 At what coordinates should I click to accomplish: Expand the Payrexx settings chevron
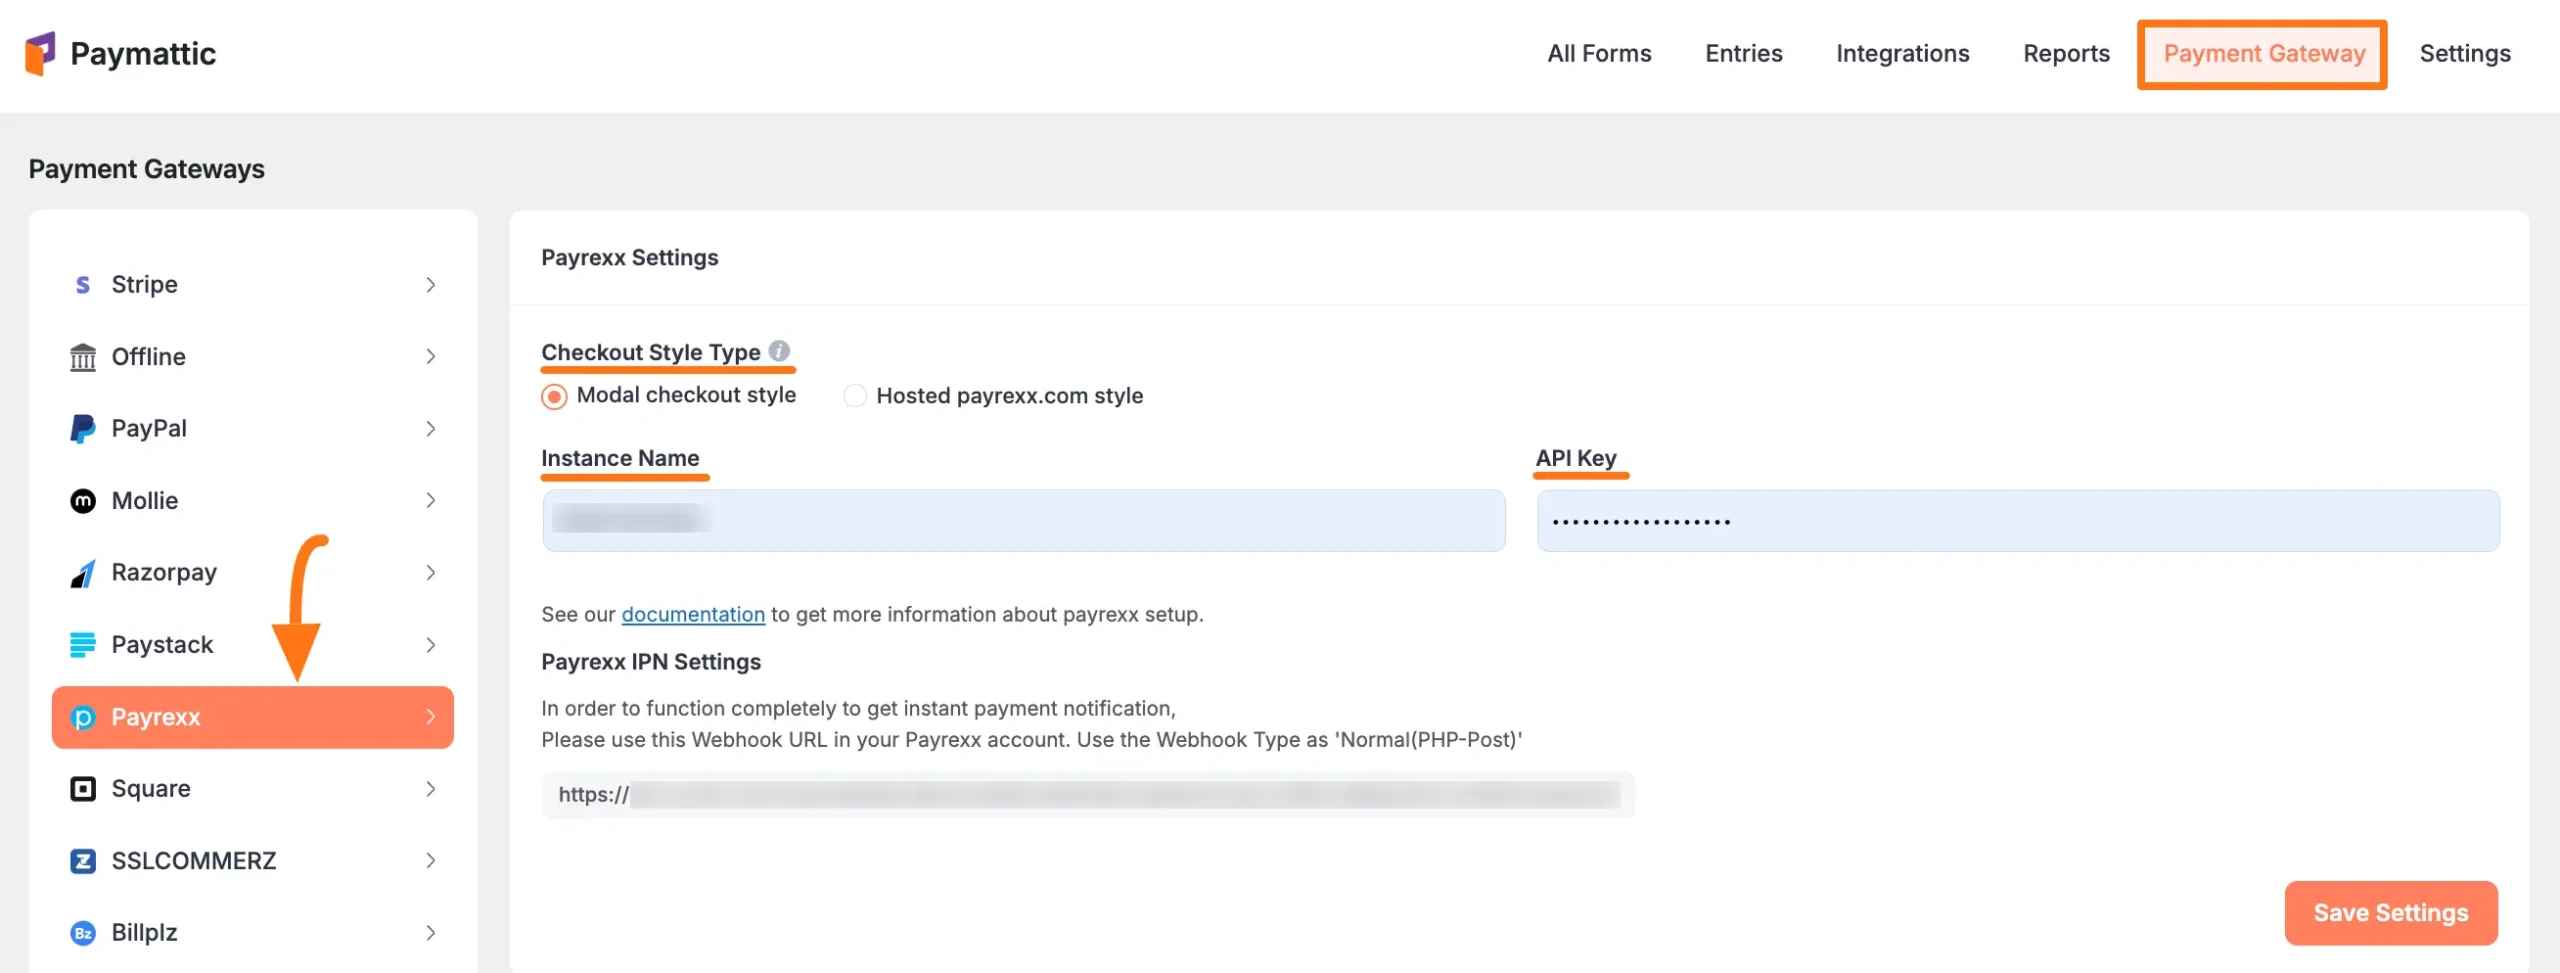pos(430,716)
